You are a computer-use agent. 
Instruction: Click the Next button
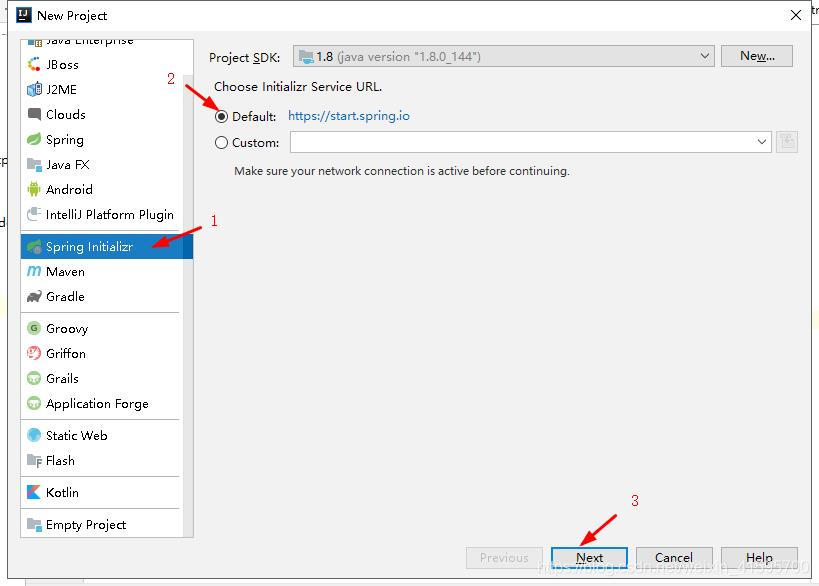[589, 557]
